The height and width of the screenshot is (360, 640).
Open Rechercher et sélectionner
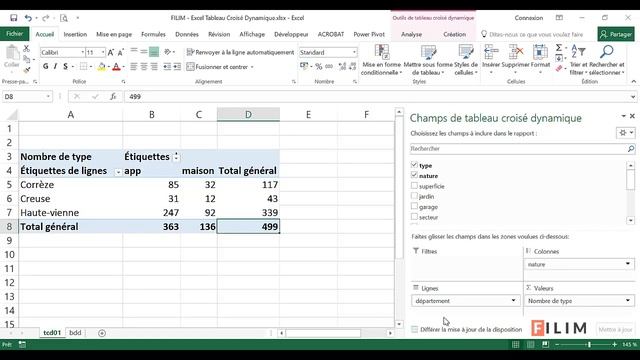point(607,60)
